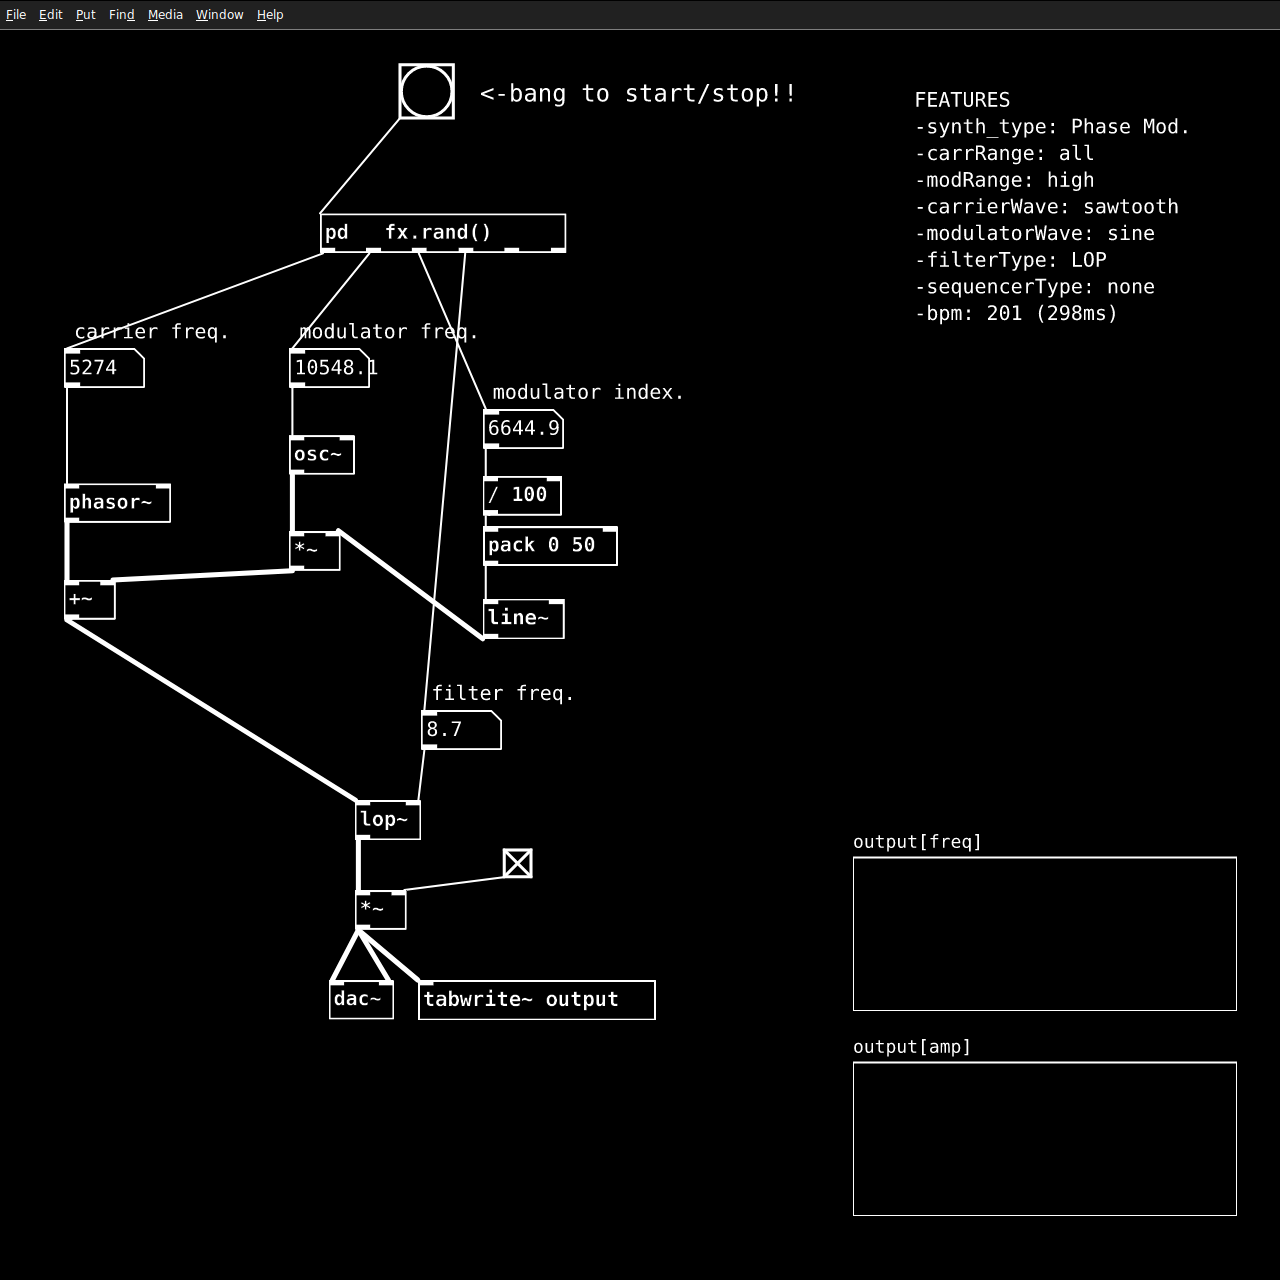Toggle the checkbox connected to the multiplier
Image resolution: width=1280 pixels, height=1280 pixels.
pyautogui.click(x=518, y=863)
